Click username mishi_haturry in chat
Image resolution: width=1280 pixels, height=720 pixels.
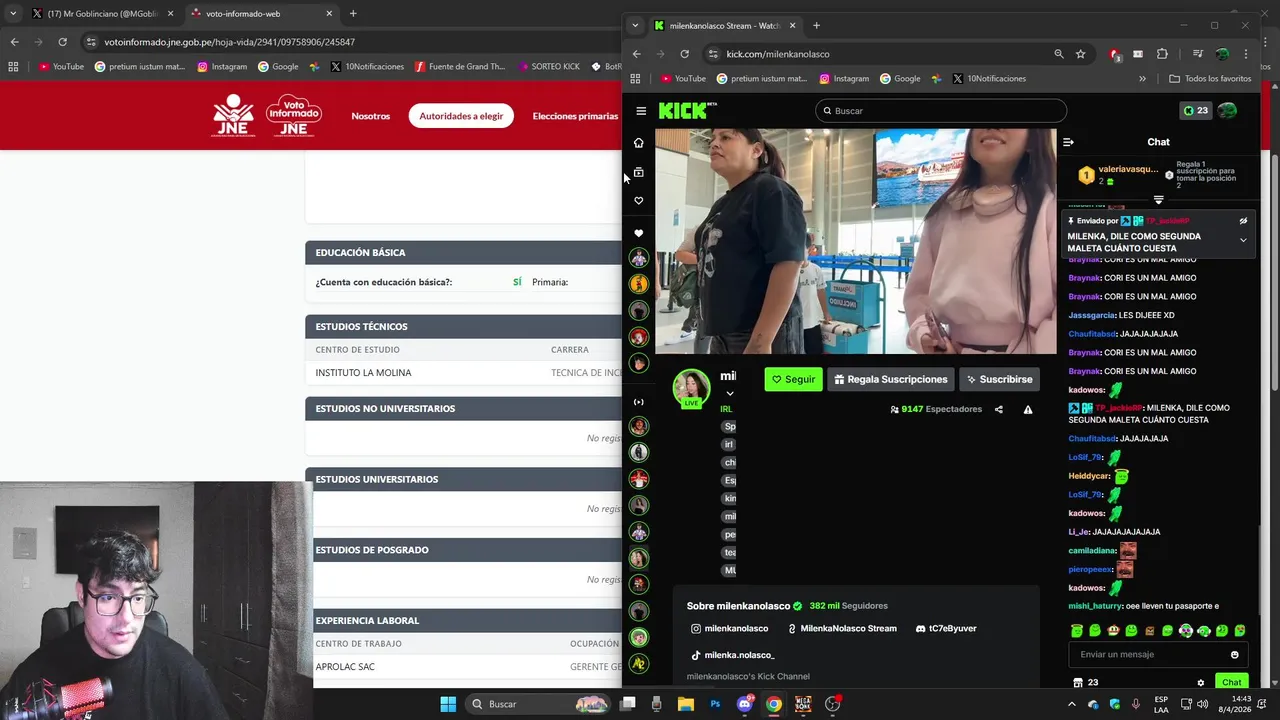point(1095,606)
